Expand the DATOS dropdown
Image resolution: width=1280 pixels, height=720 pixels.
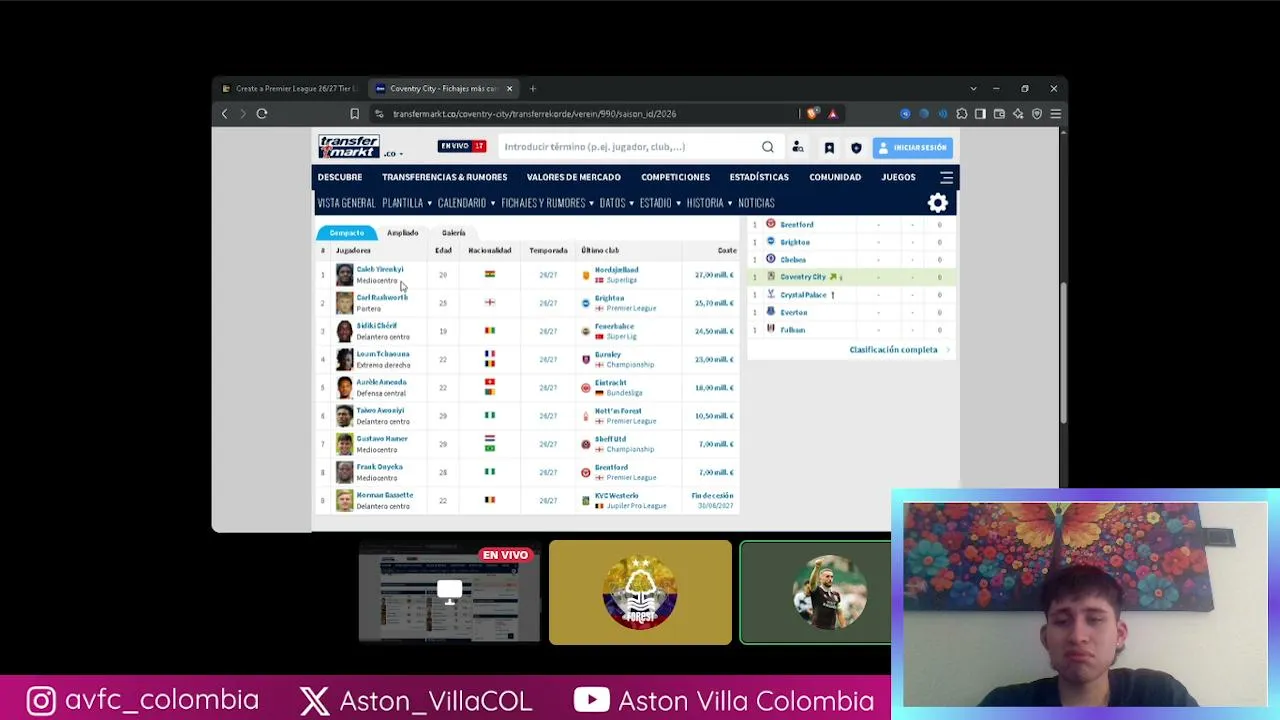(x=616, y=203)
